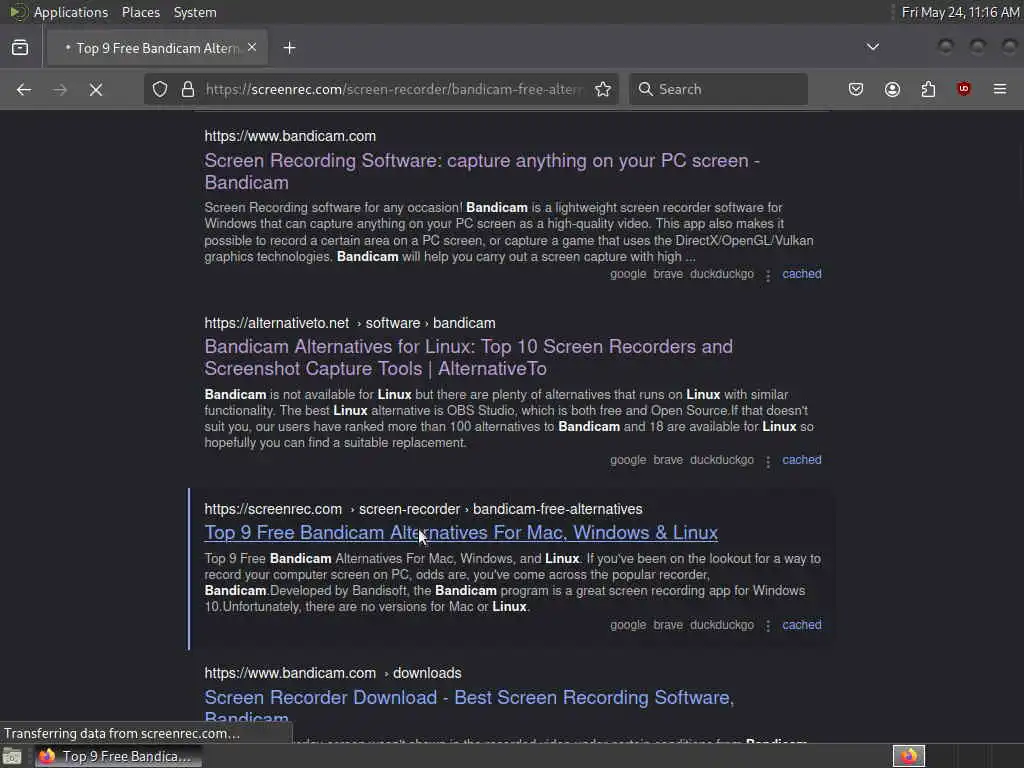Go back to the previous page
The width and height of the screenshot is (1024, 768).
[x=24, y=89]
